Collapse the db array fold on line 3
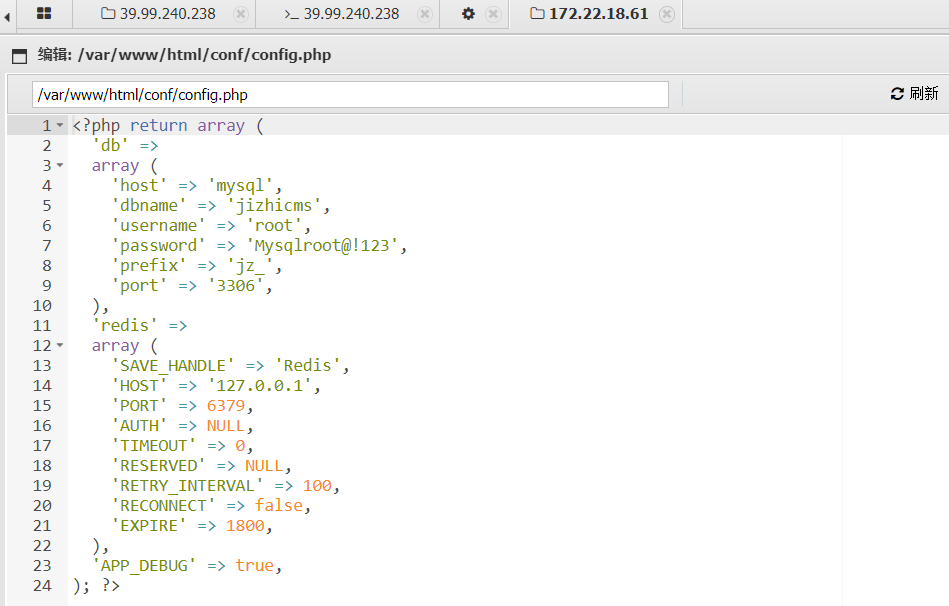 tap(60, 165)
